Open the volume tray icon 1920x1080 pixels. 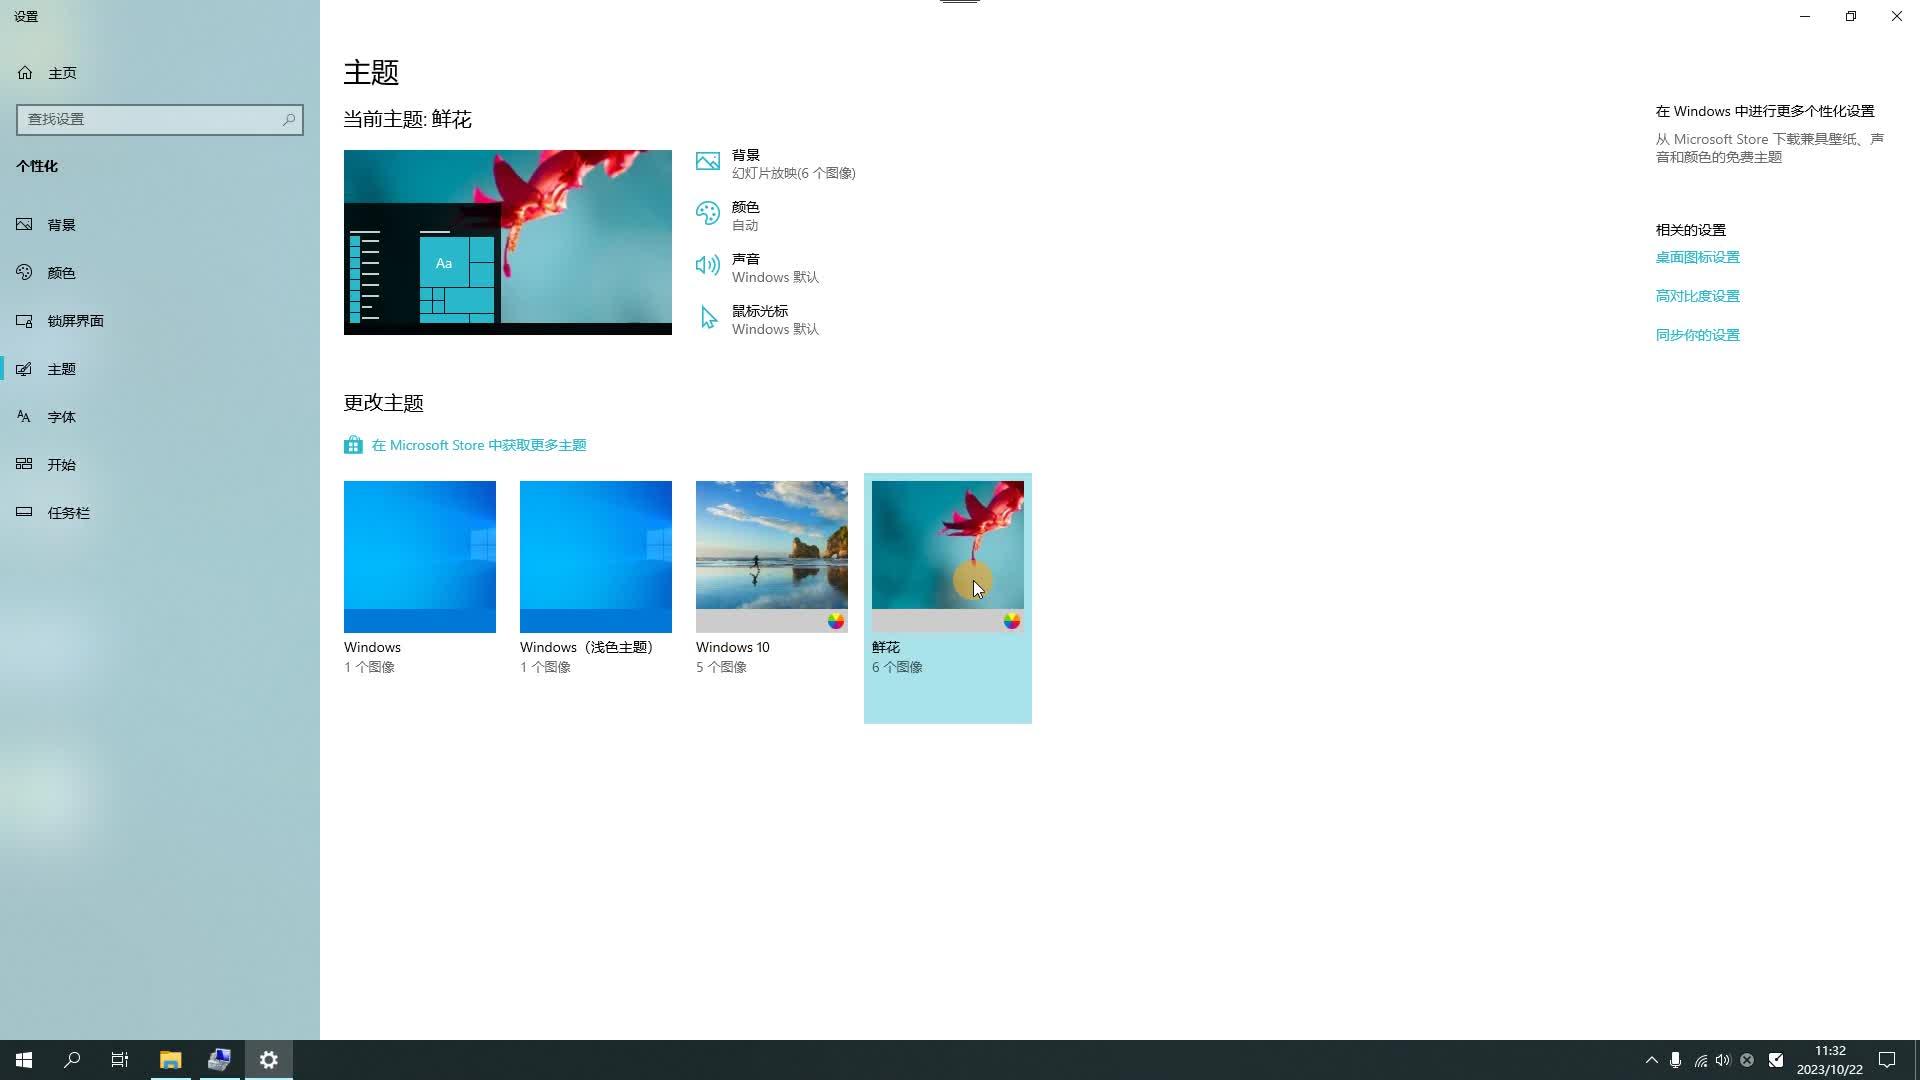(1723, 1060)
